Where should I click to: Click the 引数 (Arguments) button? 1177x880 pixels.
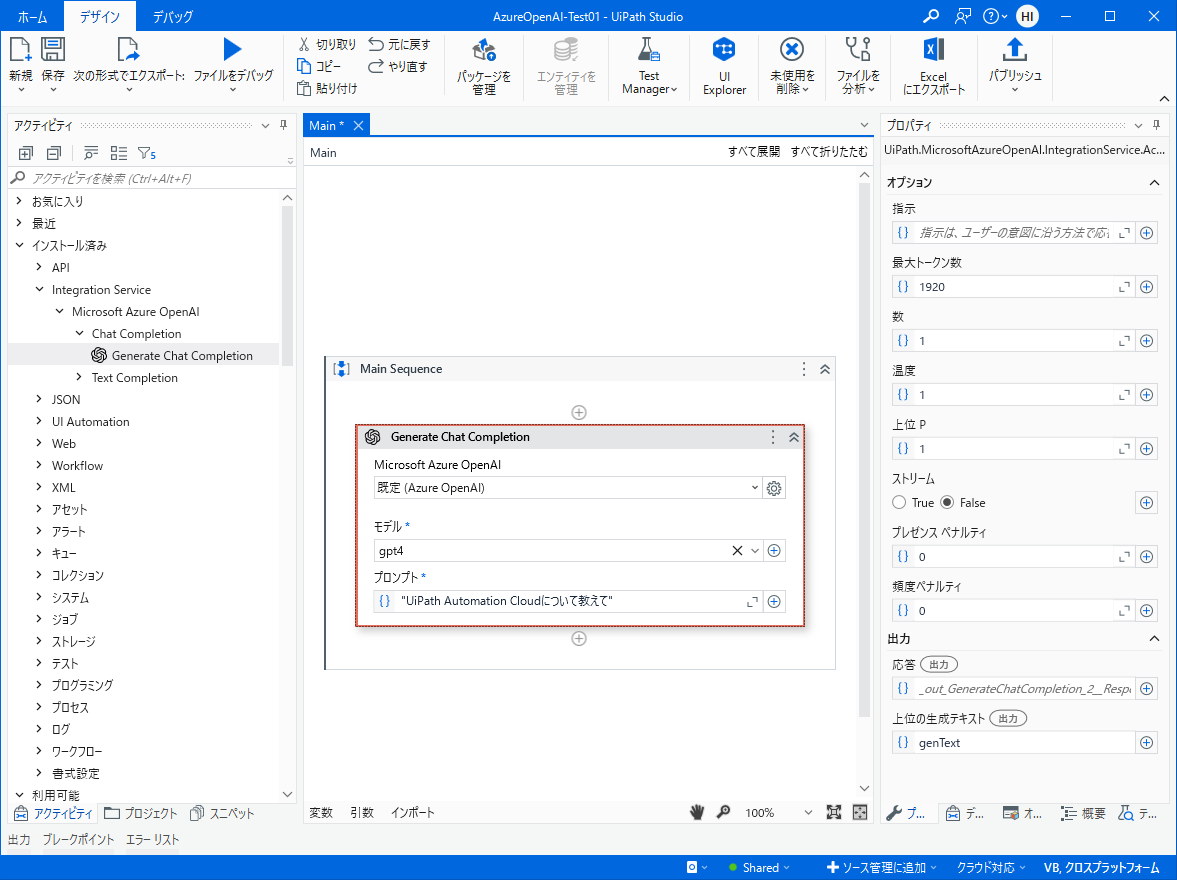[x=362, y=812]
